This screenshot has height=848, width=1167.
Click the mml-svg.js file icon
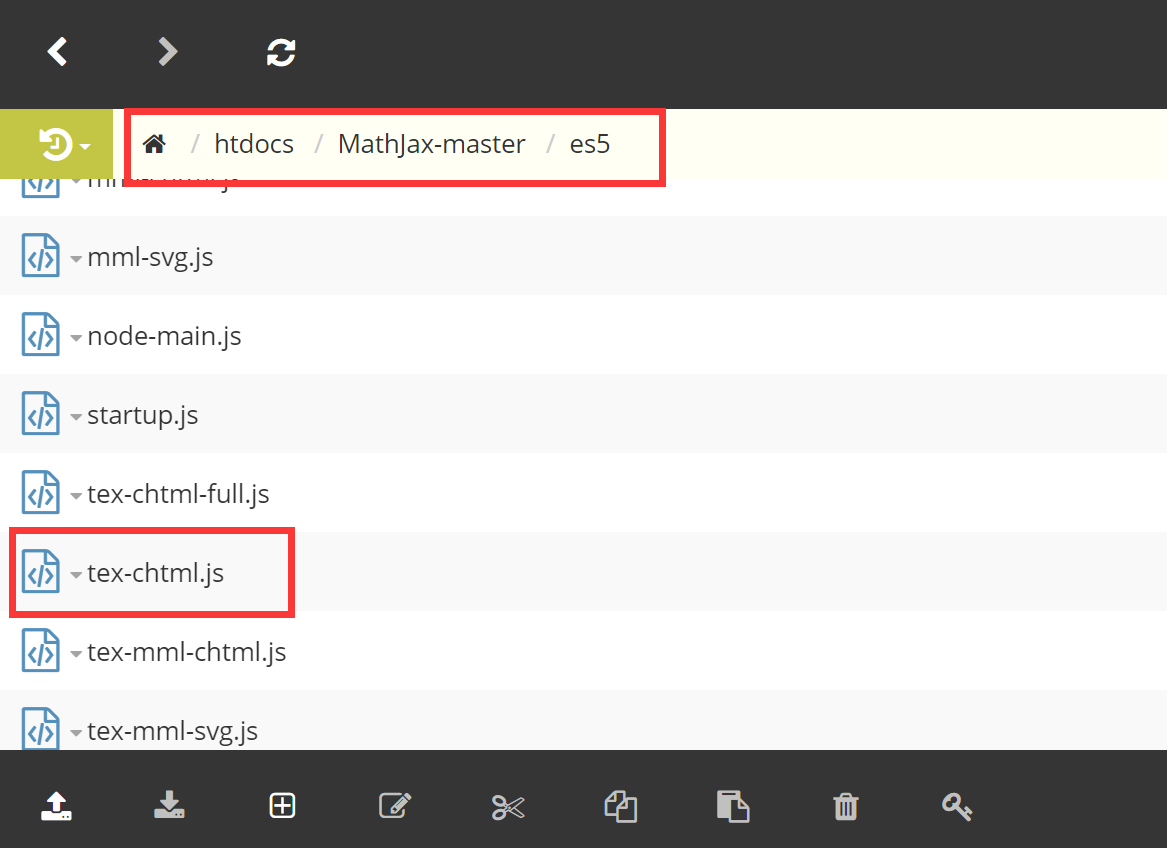(41, 255)
